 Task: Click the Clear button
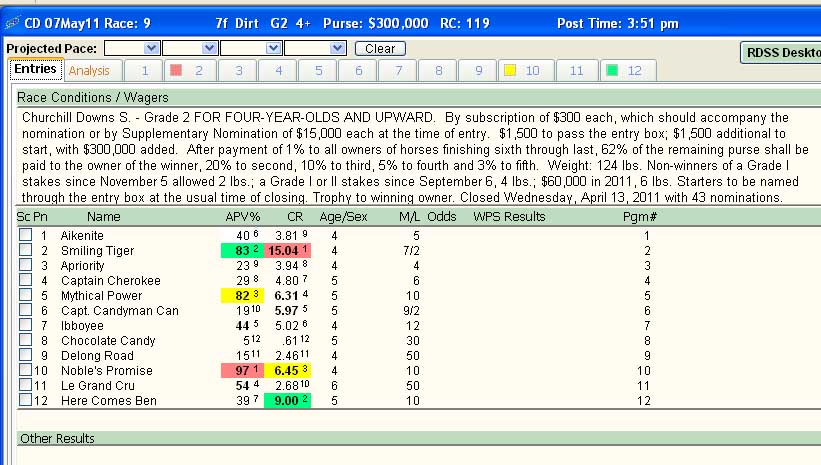point(380,49)
